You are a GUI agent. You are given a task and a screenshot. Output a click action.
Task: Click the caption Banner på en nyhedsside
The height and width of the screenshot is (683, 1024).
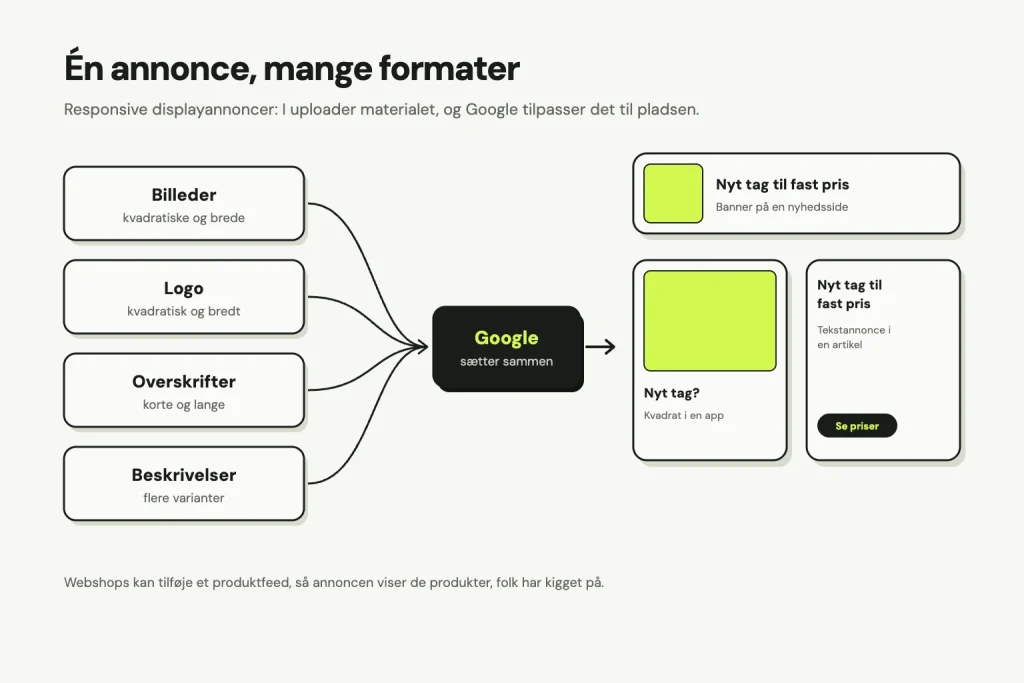click(x=782, y=207)
